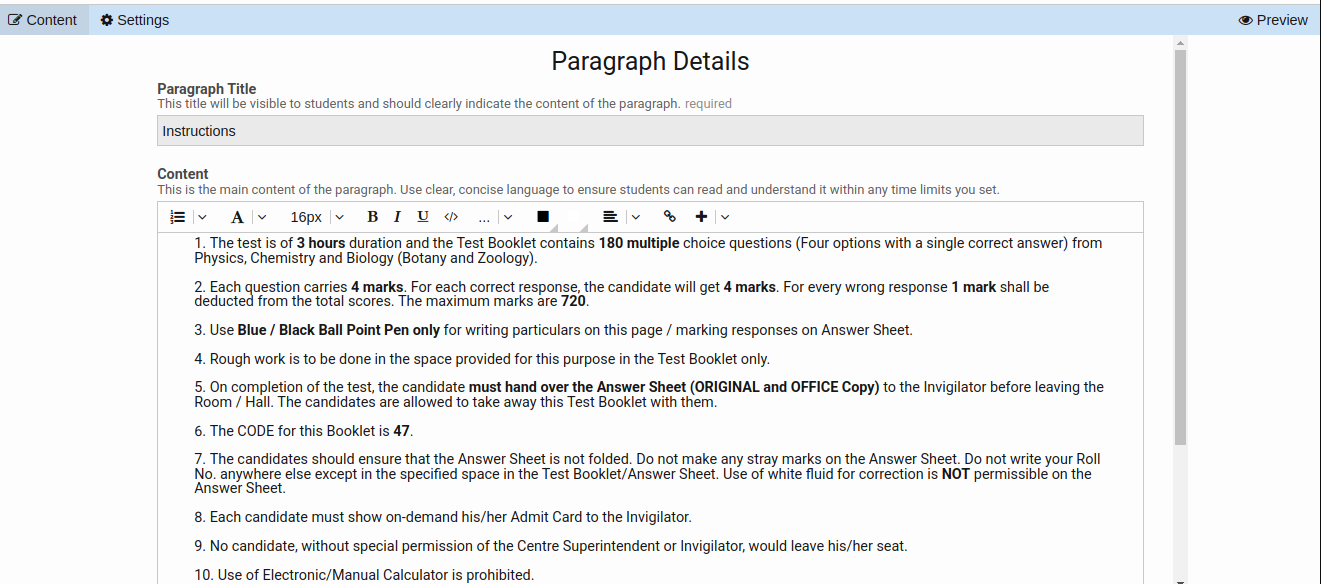Click the ellipsis more-options icon

[x=484, y=216]
